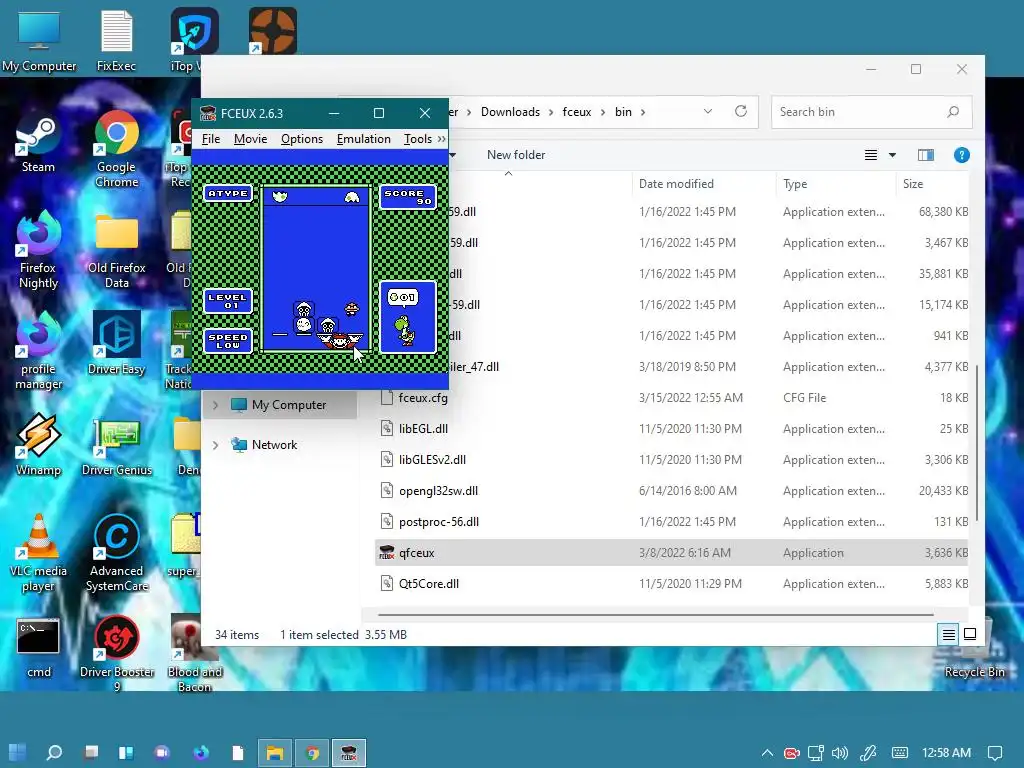The width and height of the screenshot is (1024, 768).
Task: Click the Windows Start button
Action: 17,752
